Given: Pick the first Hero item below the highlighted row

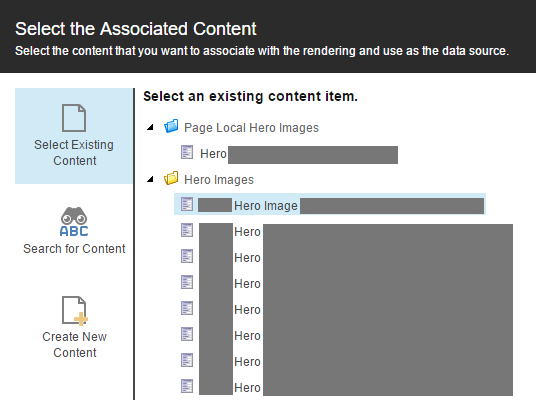Looking at the screenshot, I should [x=247, y=232].
